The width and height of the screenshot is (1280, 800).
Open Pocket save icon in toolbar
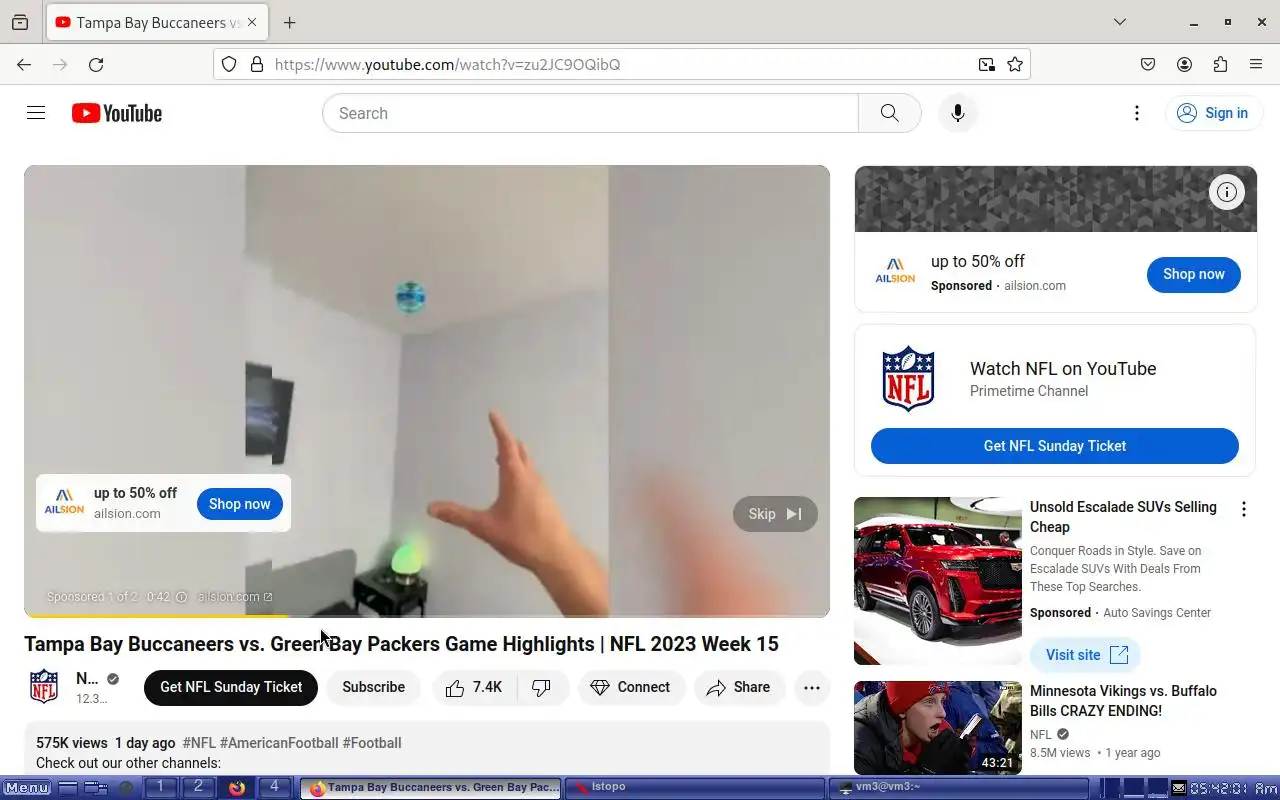pyautogui.click(x=1148, y=64)
